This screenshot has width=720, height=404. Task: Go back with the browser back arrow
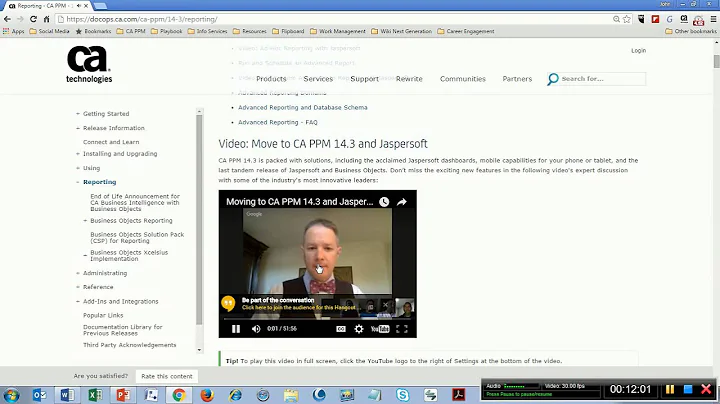[7, 19]
